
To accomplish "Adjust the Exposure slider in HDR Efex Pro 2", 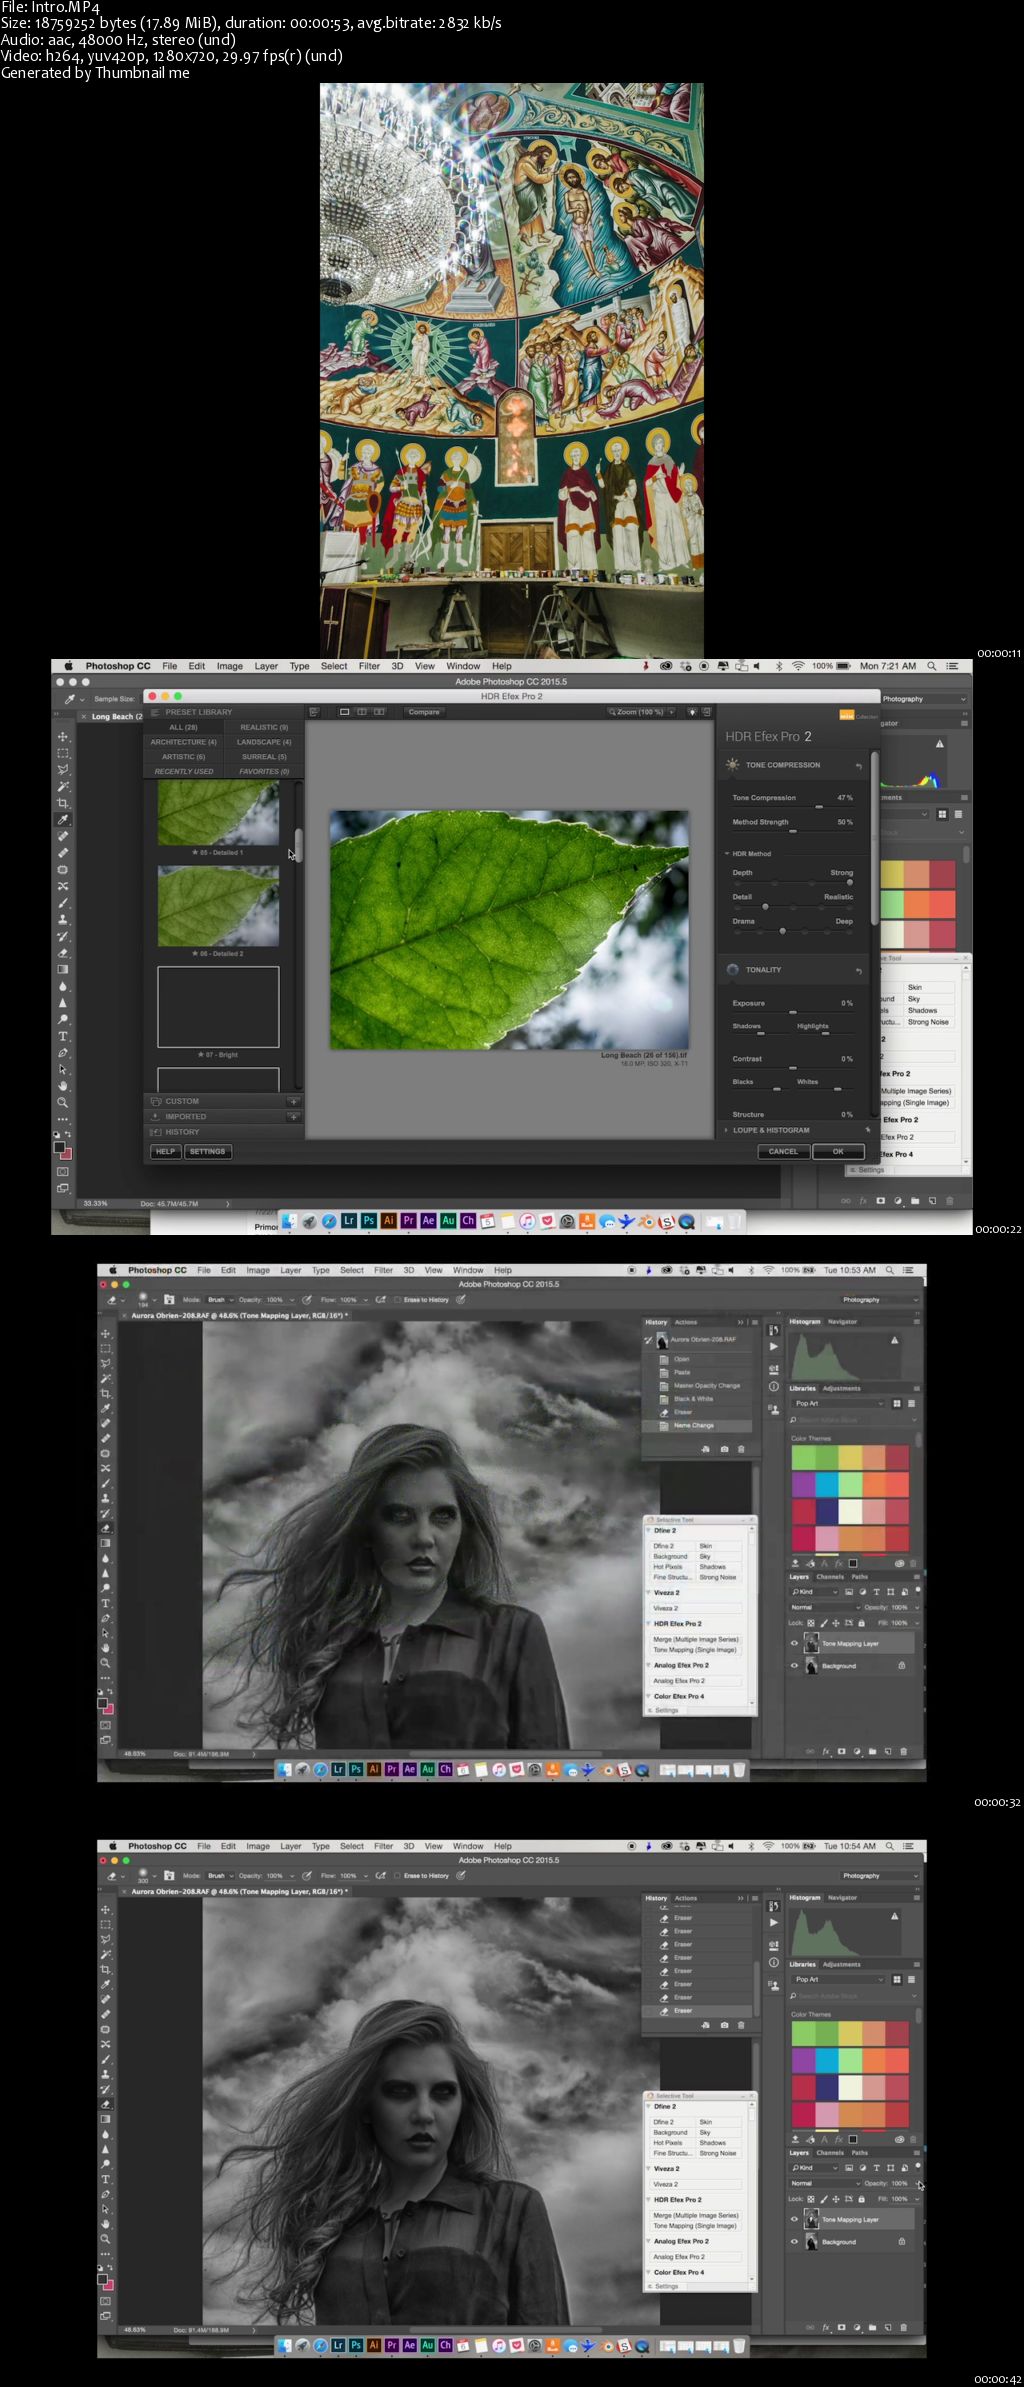I will pyautogui.click(x=793, y=1012).
